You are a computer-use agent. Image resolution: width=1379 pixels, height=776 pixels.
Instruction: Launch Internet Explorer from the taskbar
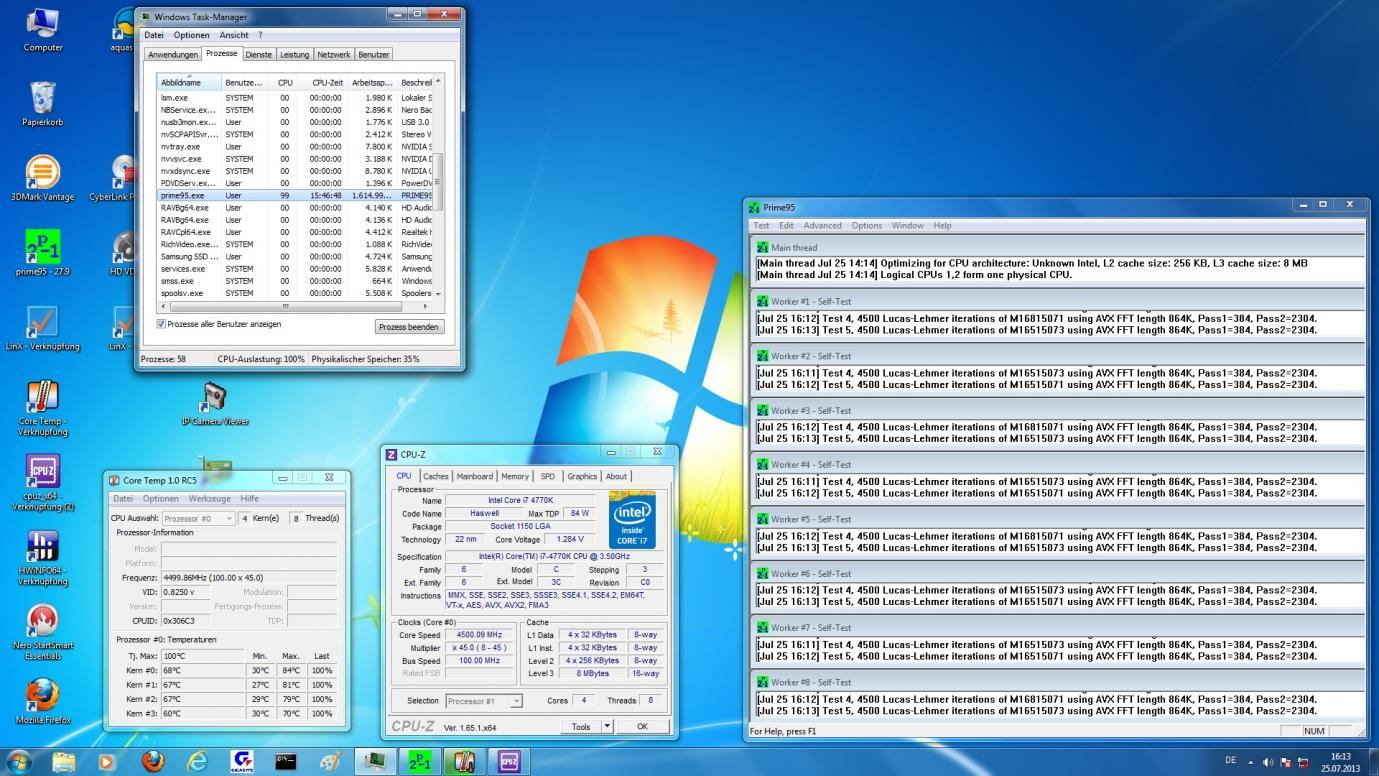pos(197,762)
